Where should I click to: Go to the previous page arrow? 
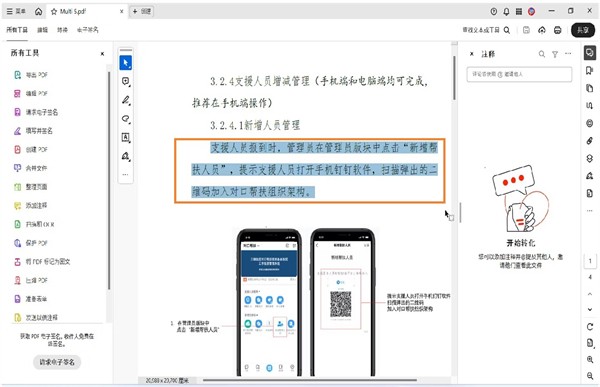tap(590, 294)
